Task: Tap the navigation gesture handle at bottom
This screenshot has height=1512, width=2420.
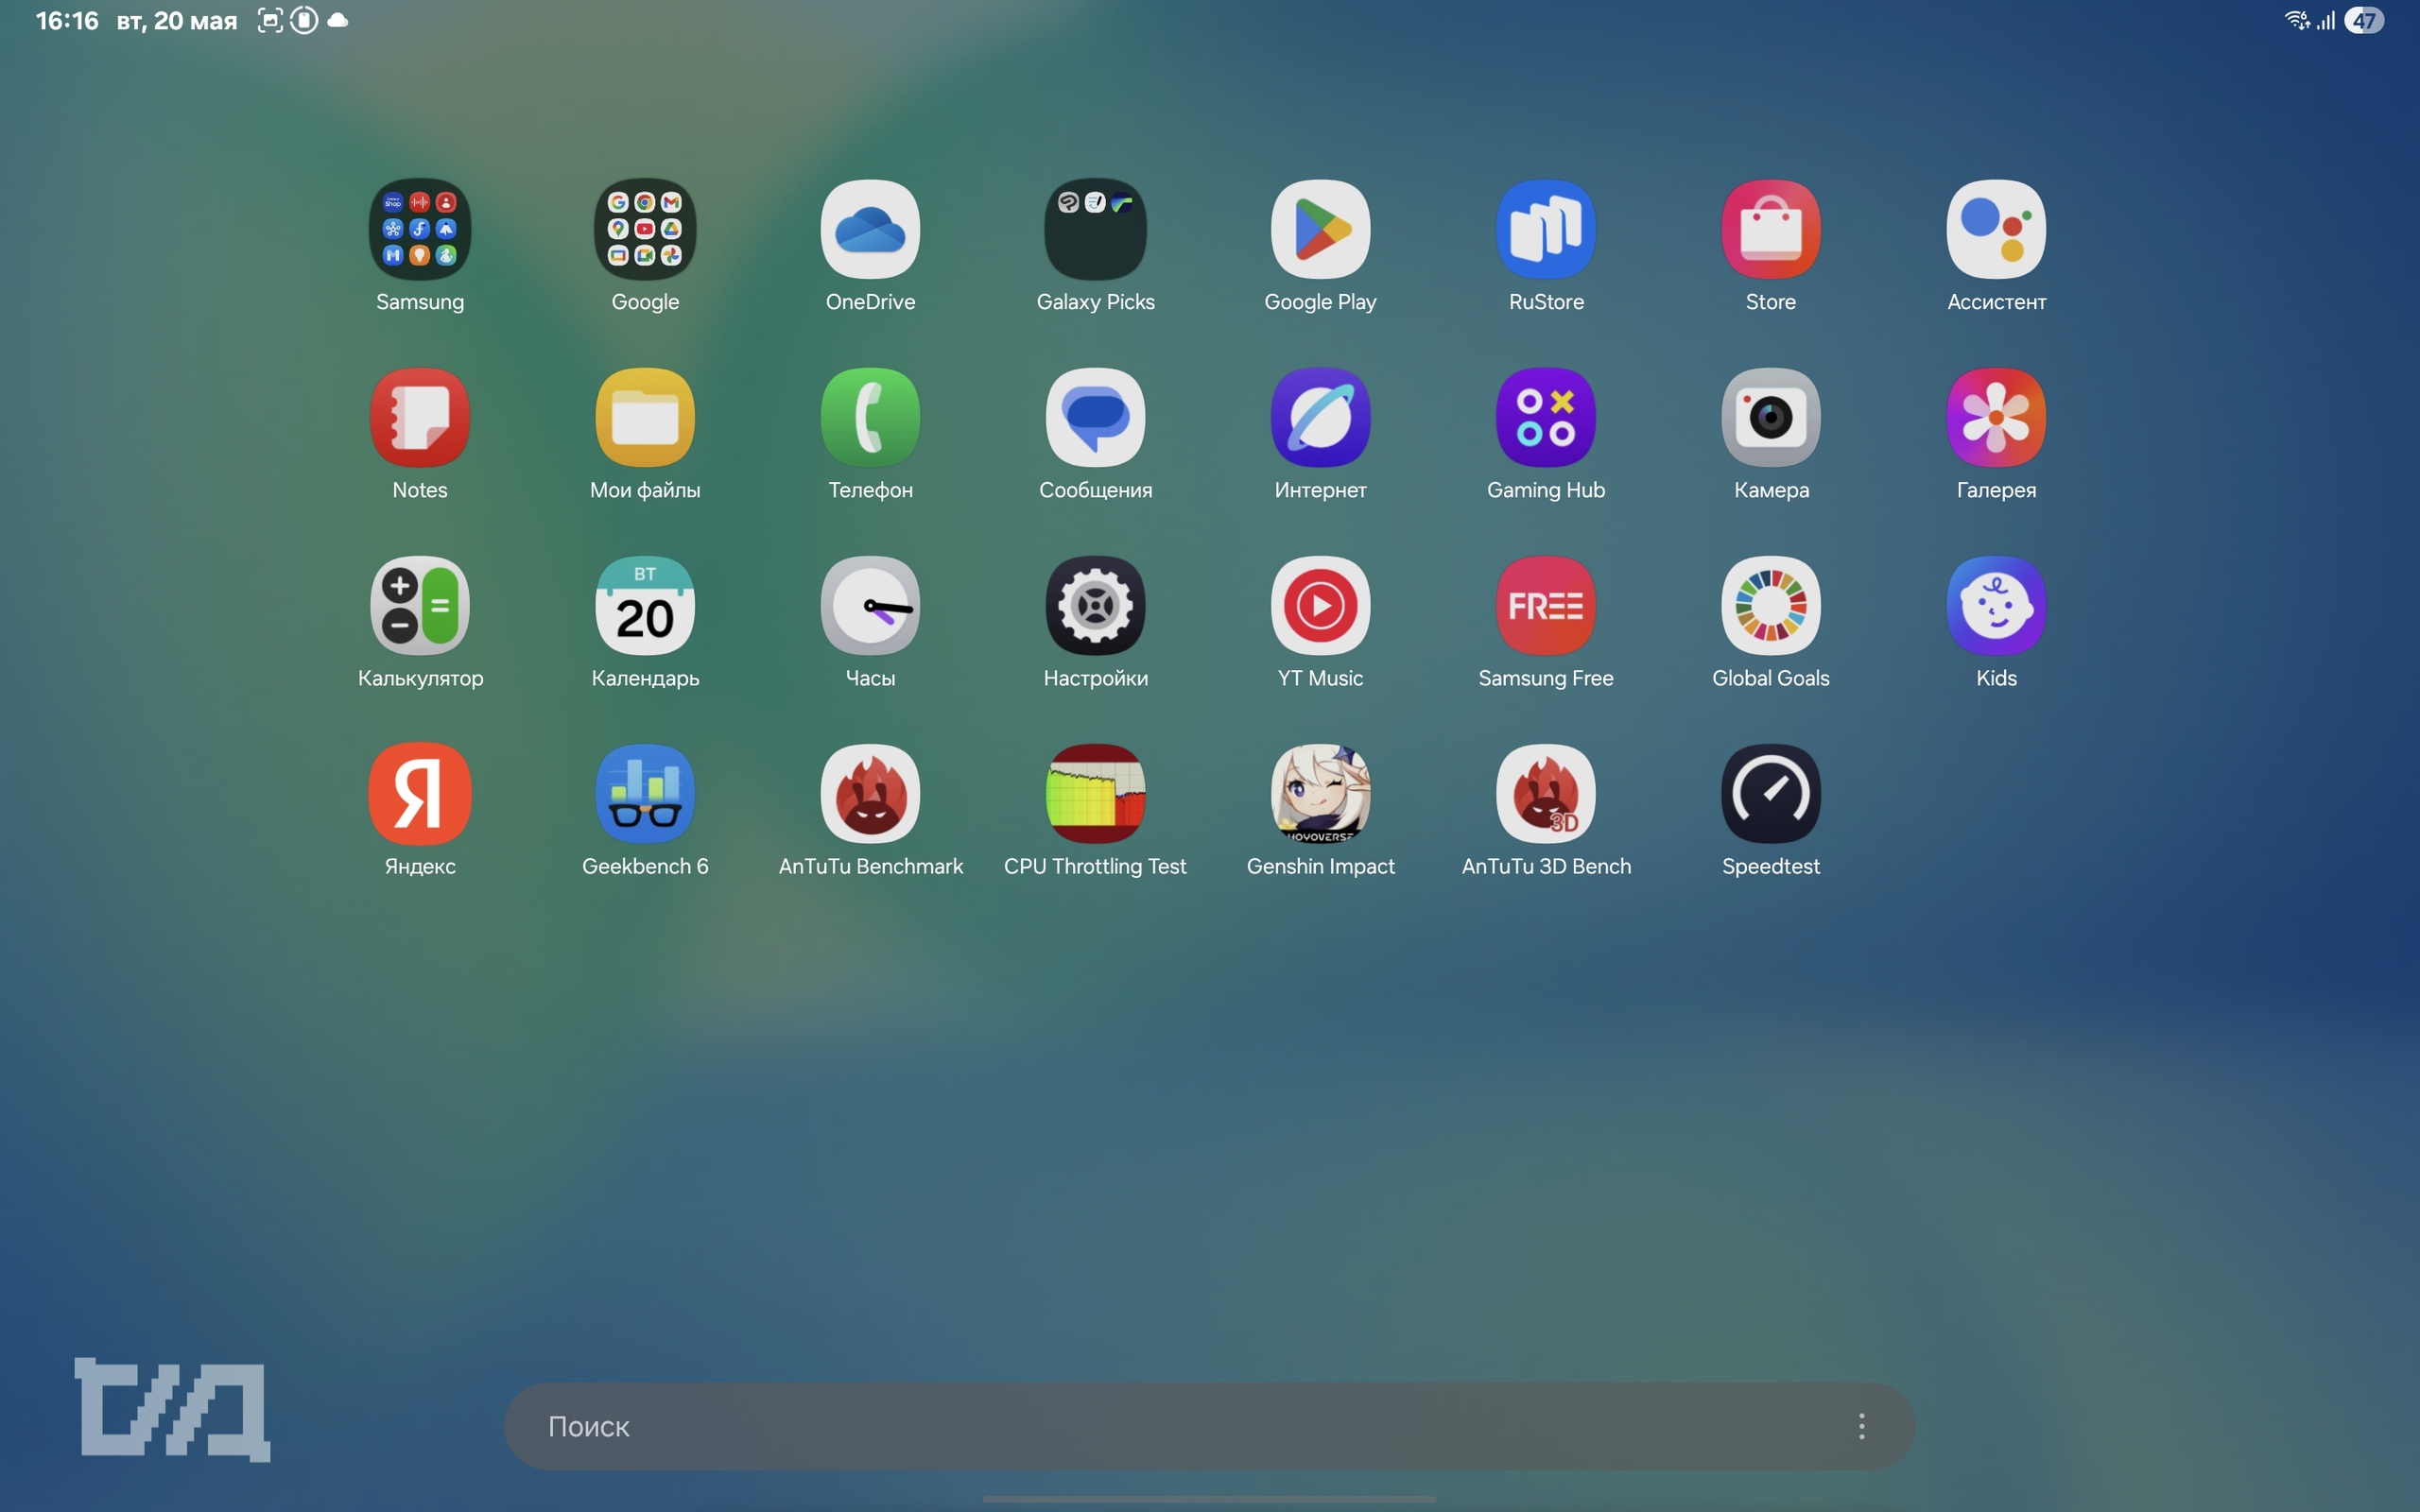Action: [1209, 1499]
